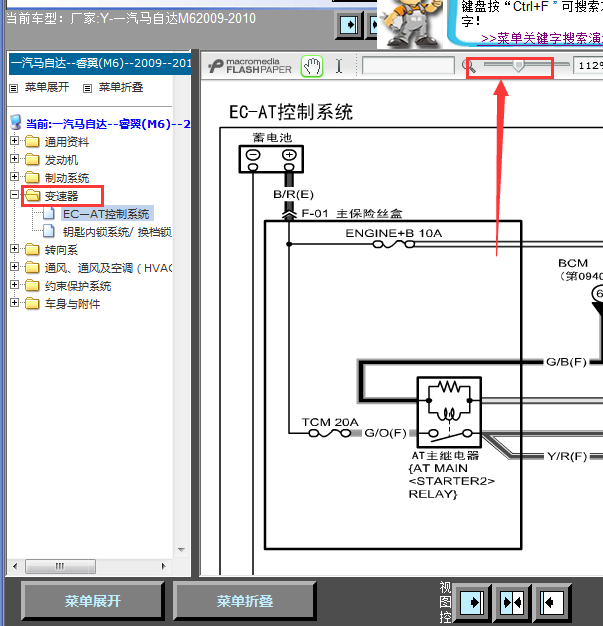Click the top 菜单展开 text link
603x626 pixels.
coord(47,87)
